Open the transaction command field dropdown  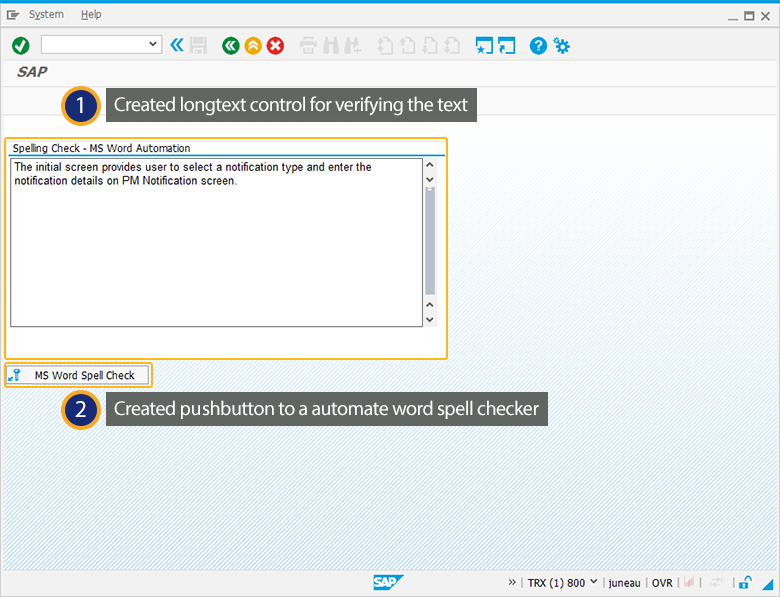[x=153, y=44]
